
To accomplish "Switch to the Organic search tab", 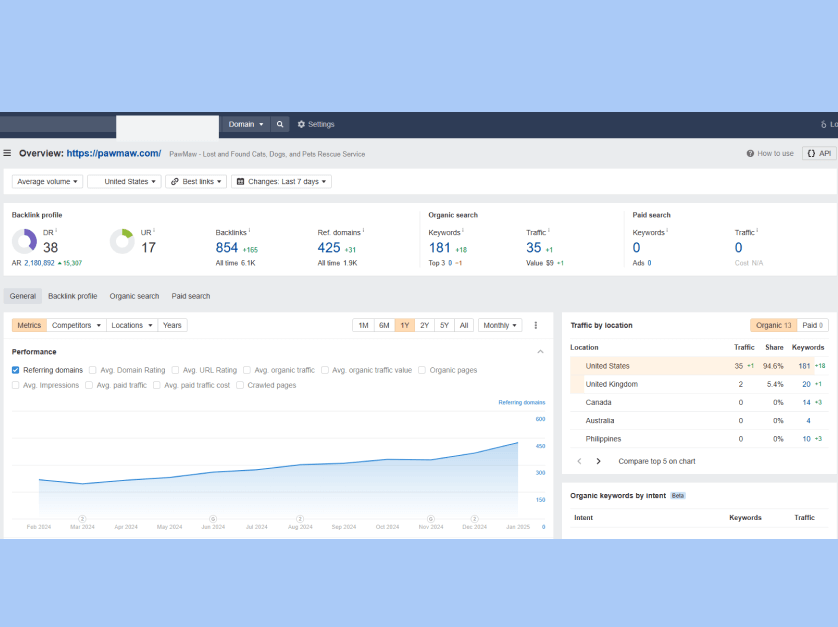I will (134, 296).
